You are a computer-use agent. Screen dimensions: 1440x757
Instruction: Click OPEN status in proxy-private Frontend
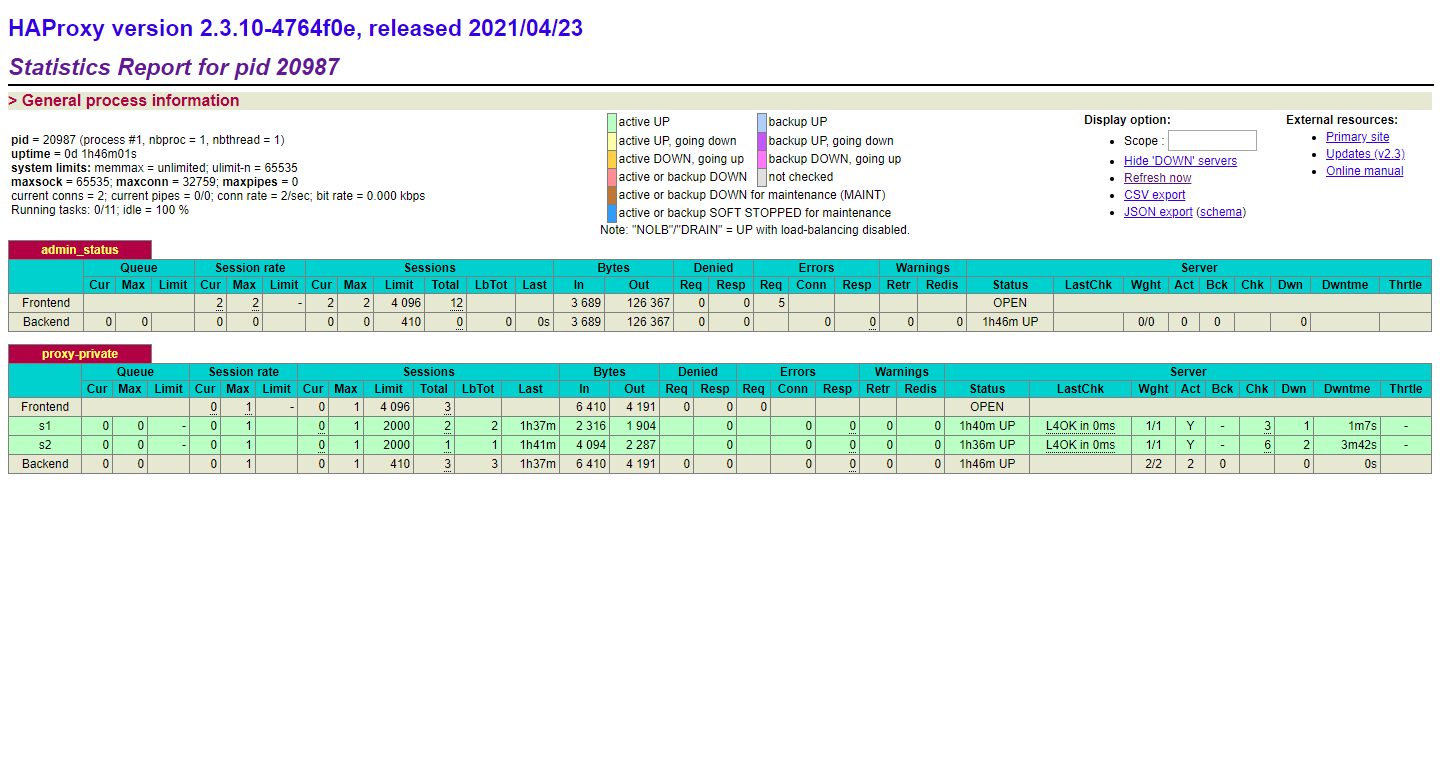[x=987, y=407]
